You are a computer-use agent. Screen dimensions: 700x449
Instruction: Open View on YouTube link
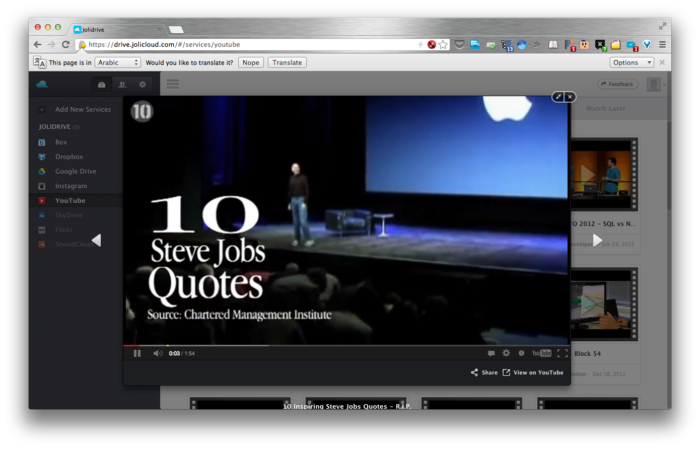point(533,372)
